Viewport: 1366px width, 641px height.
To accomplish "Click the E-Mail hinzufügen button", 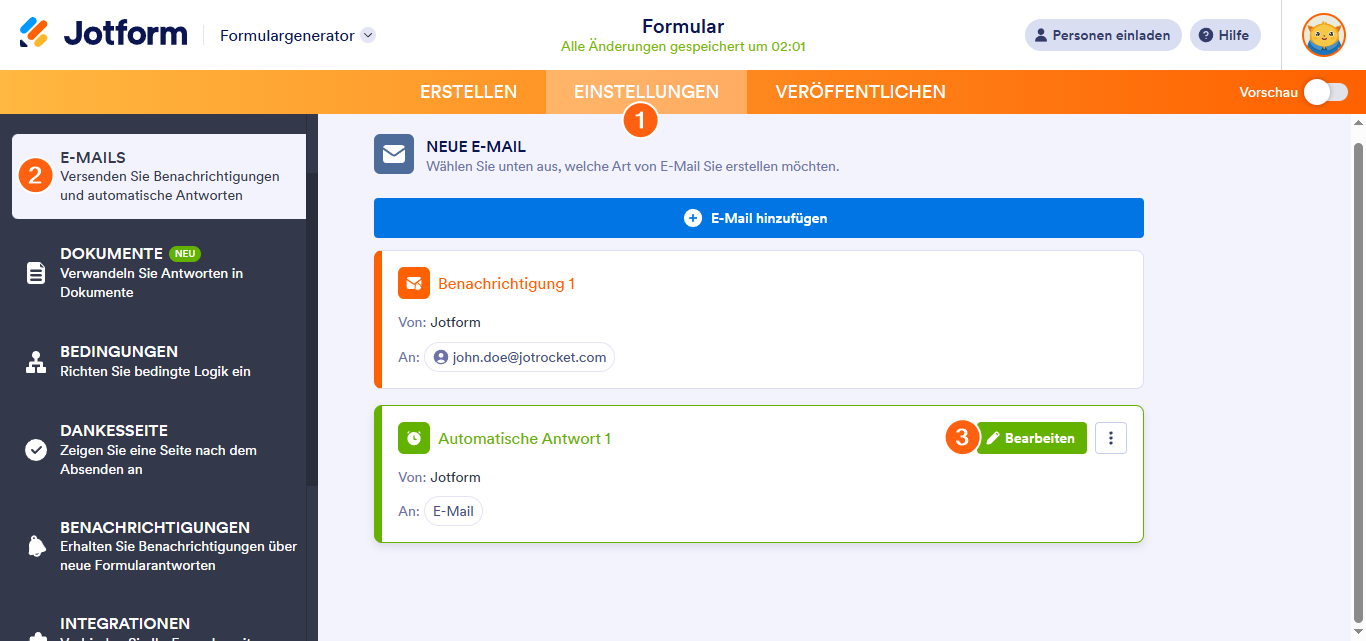I will coord(758,218).
